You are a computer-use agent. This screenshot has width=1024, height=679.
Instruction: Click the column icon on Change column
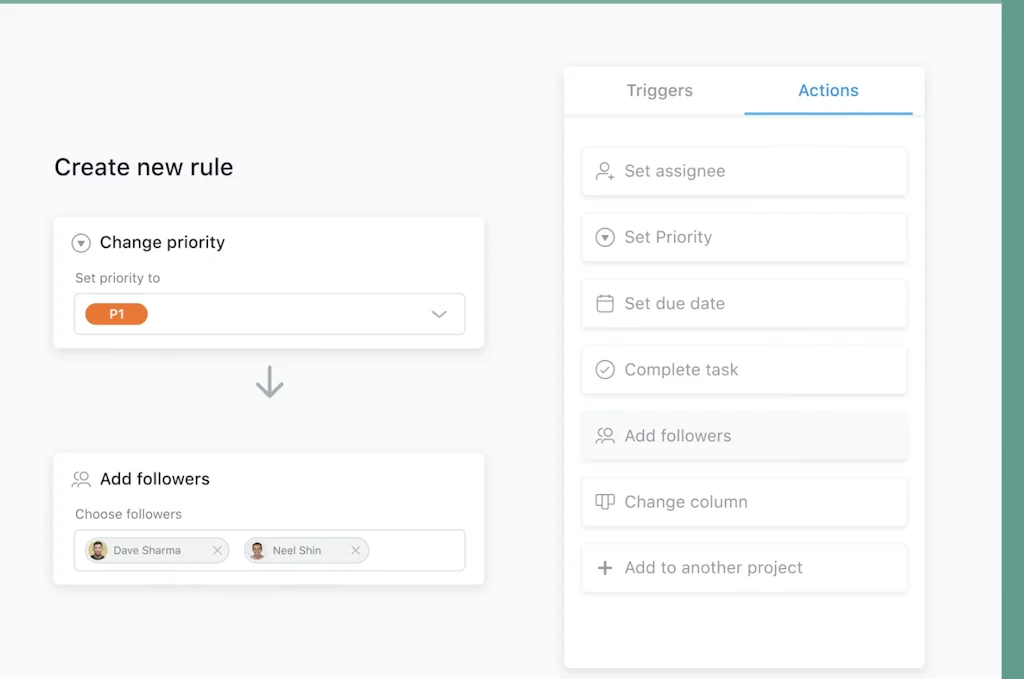tap(604, 501)
